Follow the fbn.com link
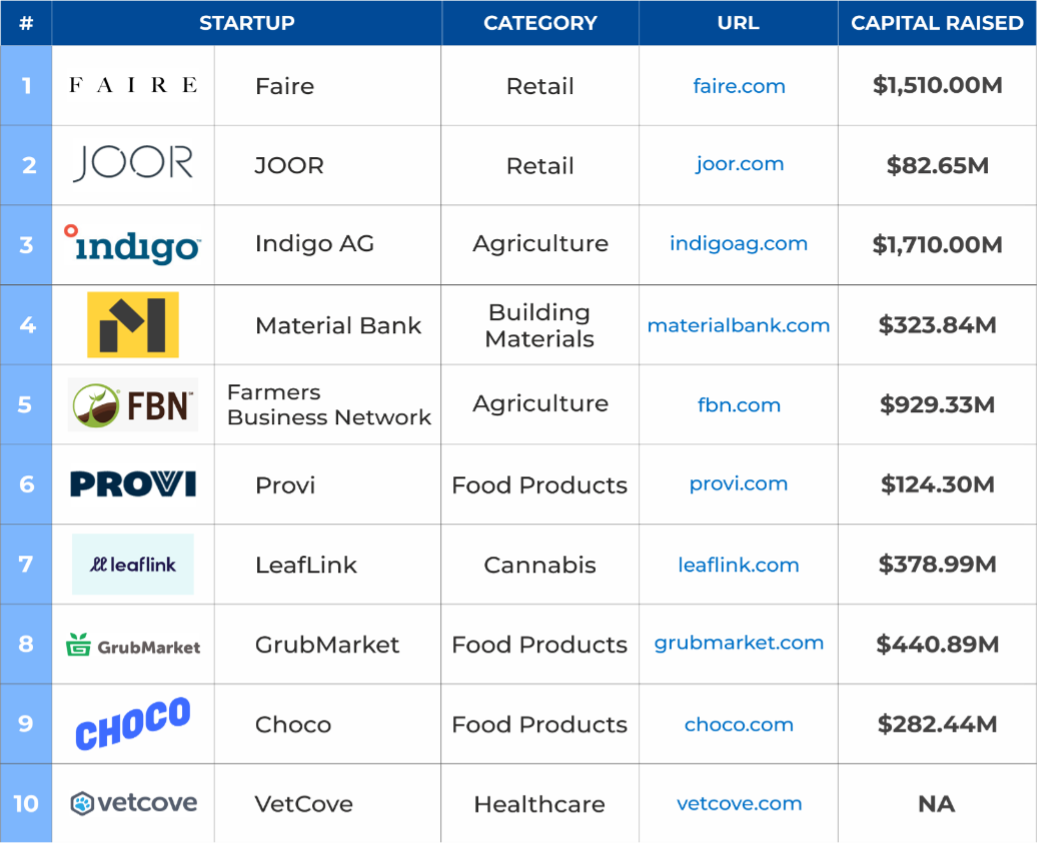This screenshot has width=1041, height=846. 739,405
